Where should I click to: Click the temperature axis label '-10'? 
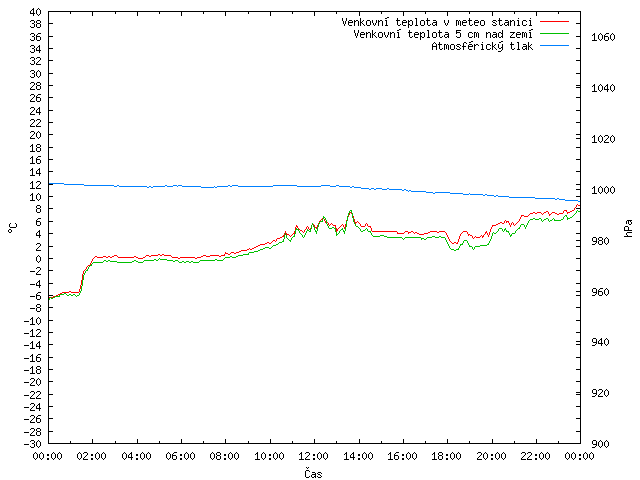(x=32, y=321)
